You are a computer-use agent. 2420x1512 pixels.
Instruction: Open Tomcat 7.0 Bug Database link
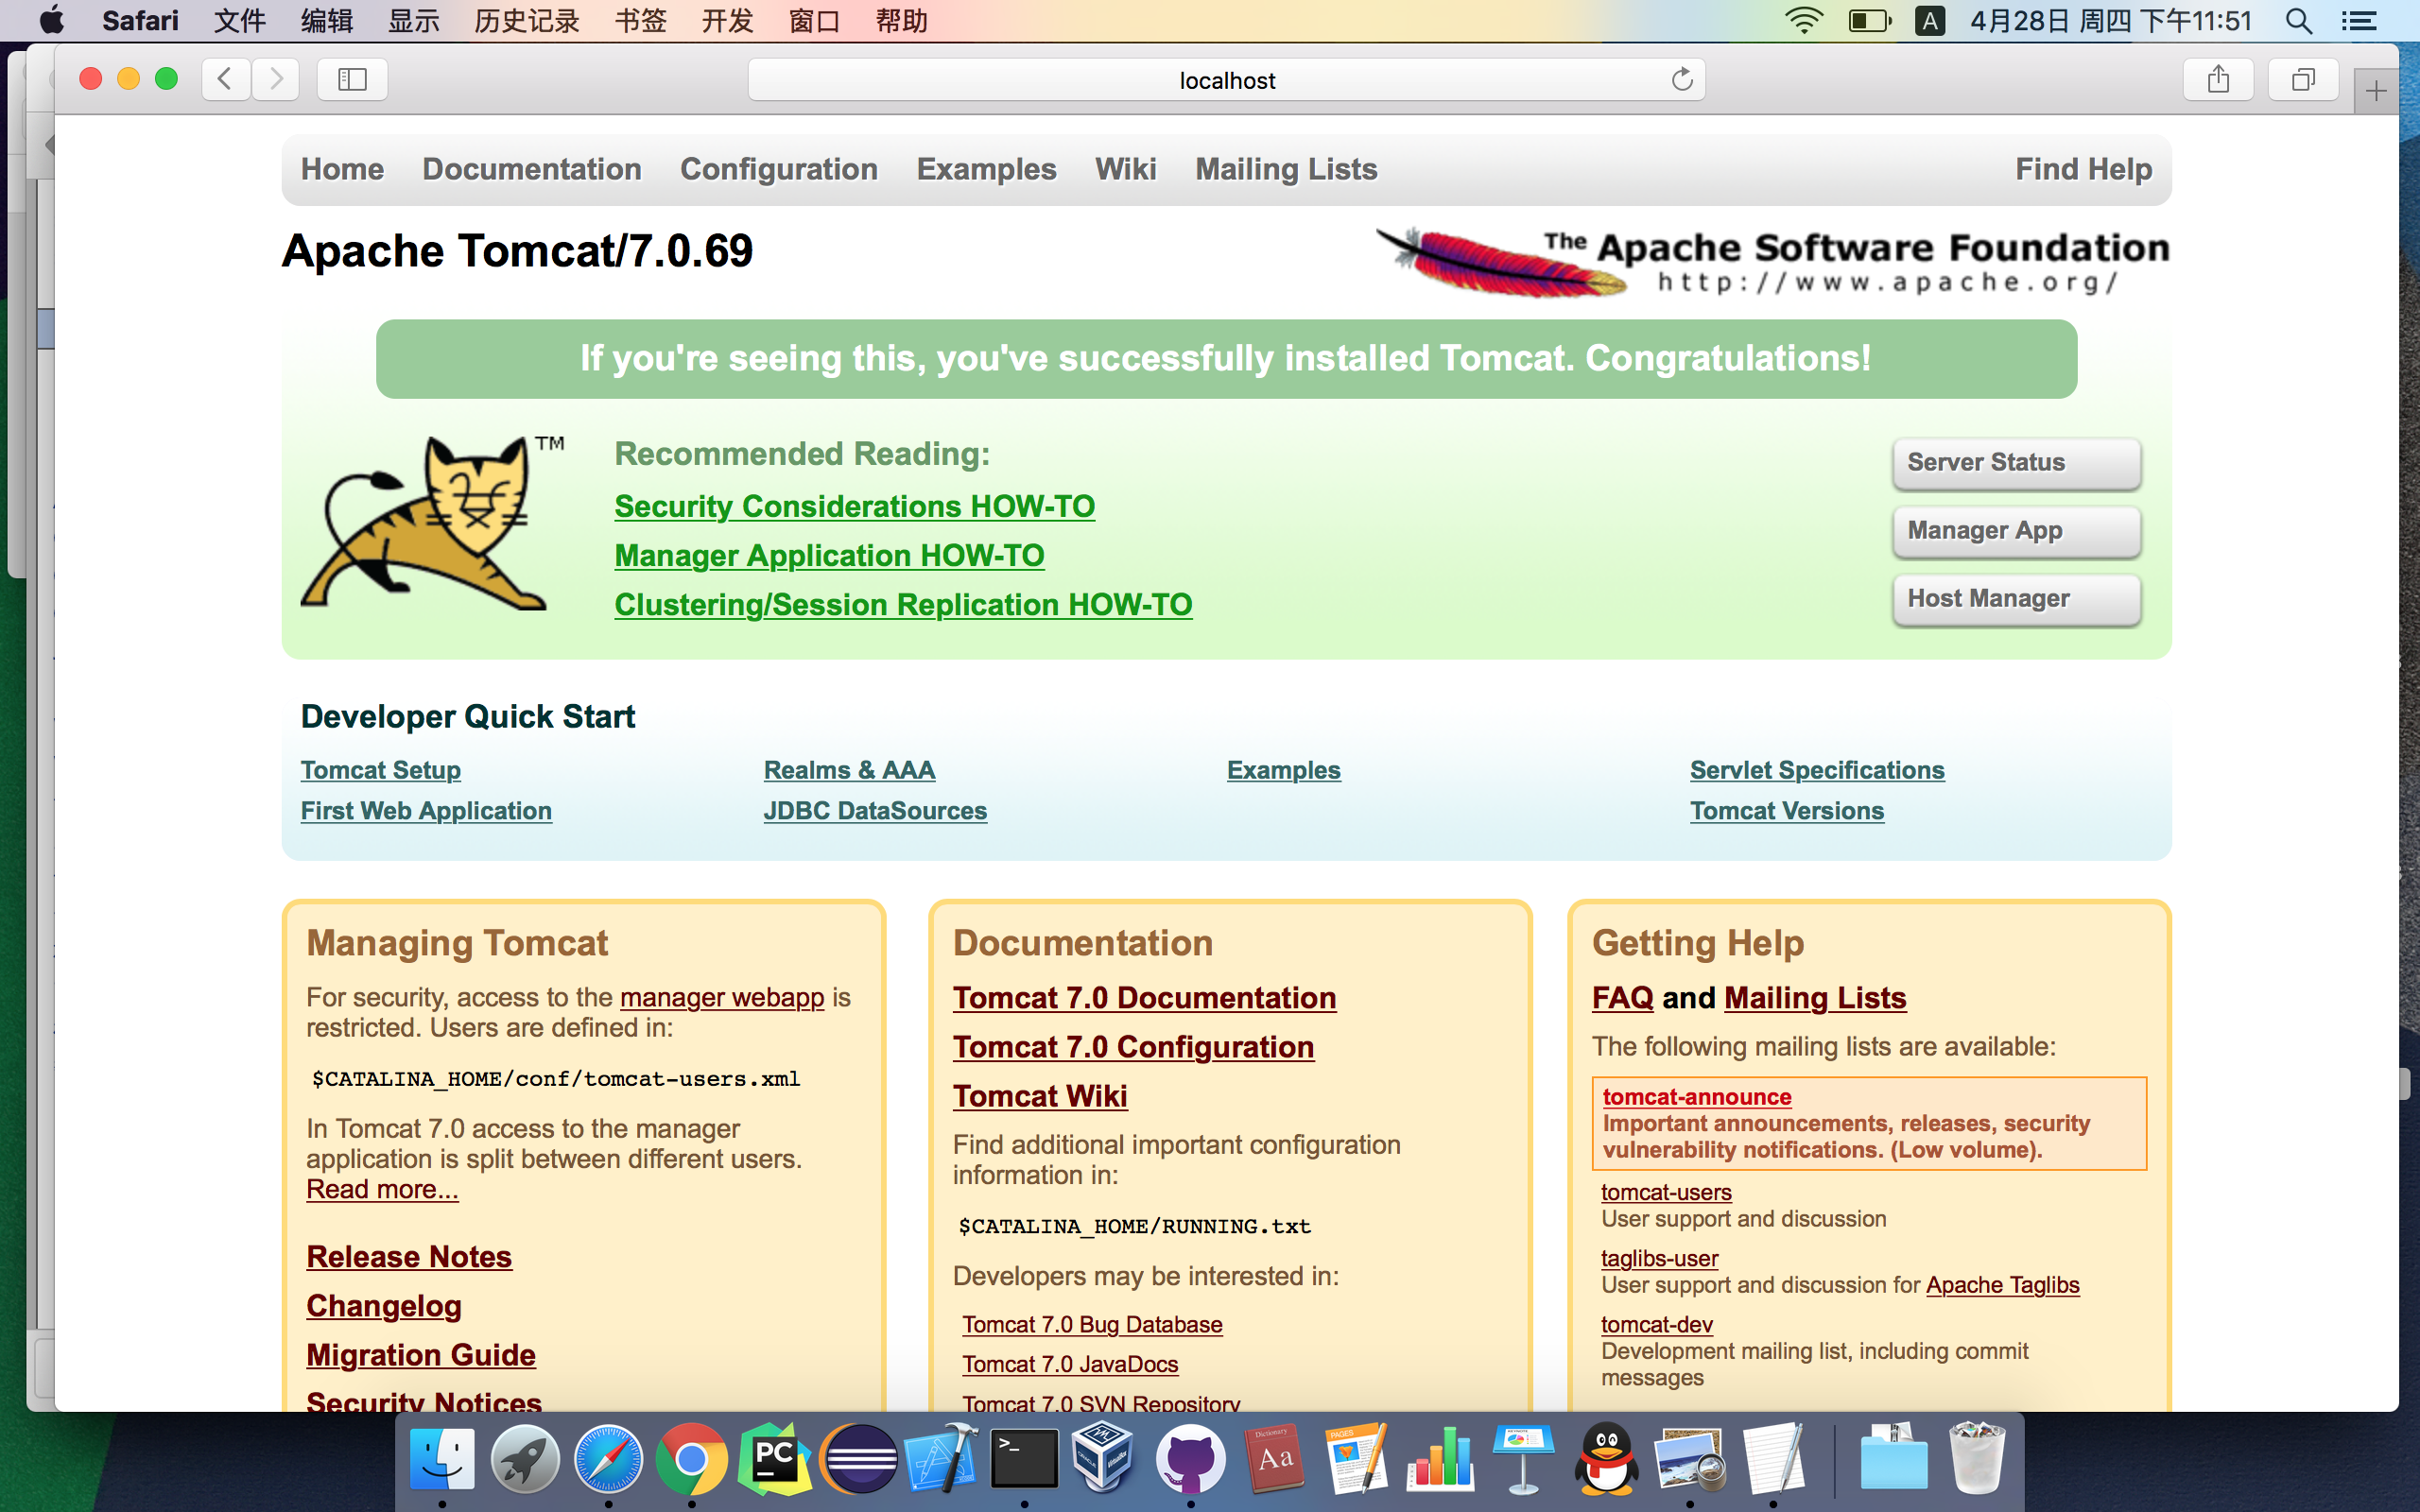(x=1092, y=1325)
